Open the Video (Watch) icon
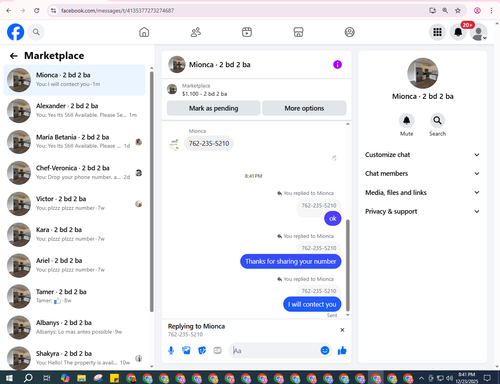Image resolution: width=500 pixels, height=384 pixels. tap(247, 32)
